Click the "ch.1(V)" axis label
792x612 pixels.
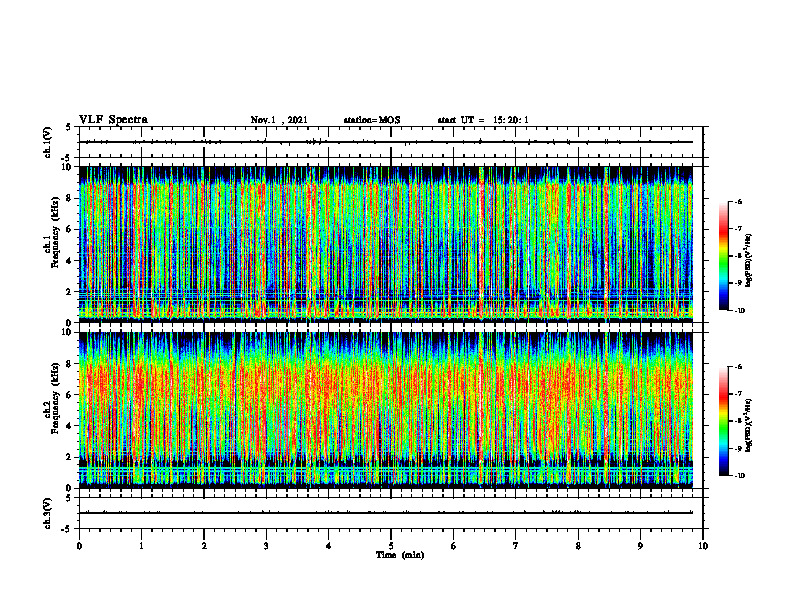click(48, 142)
